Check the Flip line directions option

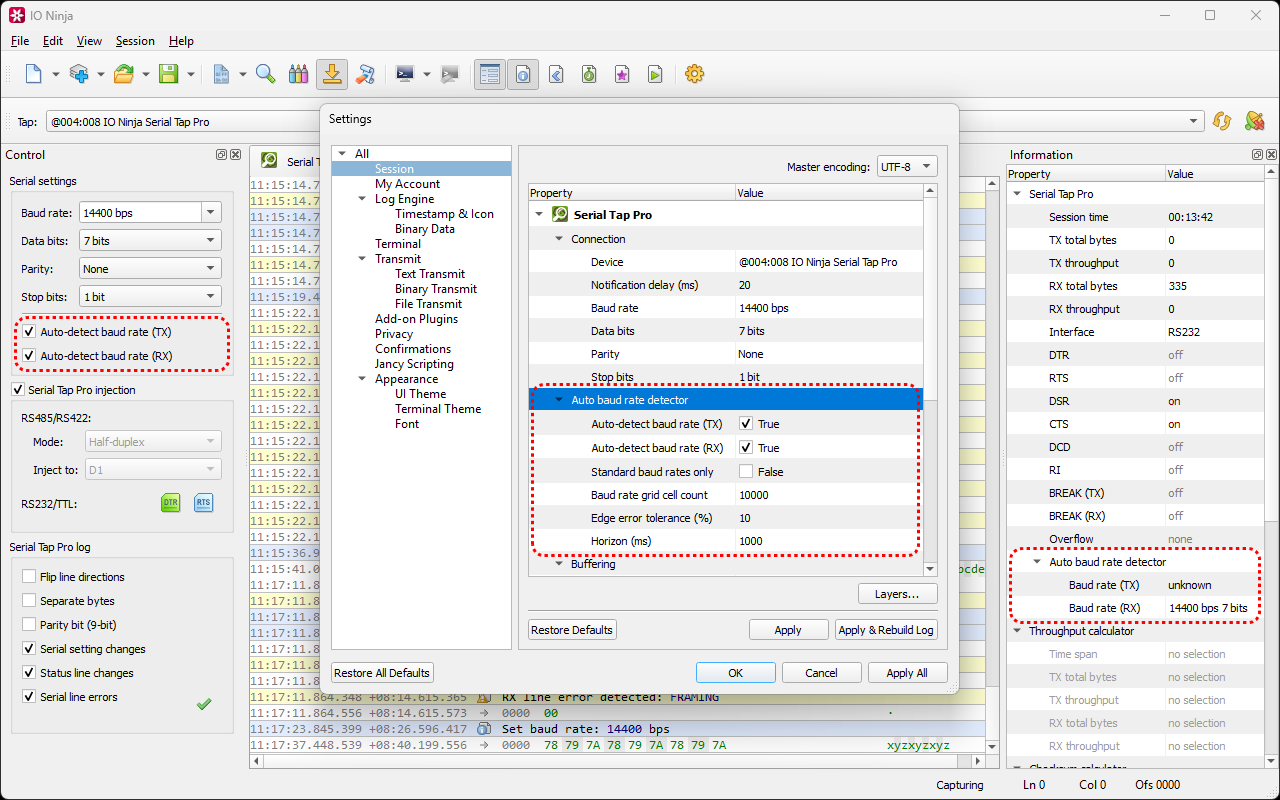tap(30, 577)
